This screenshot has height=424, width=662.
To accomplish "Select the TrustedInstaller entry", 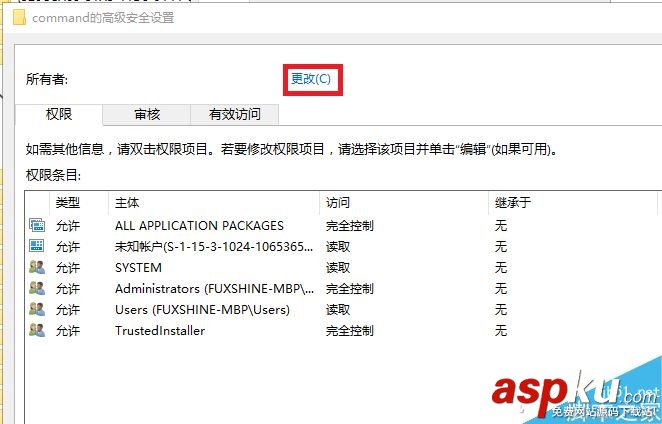I will point(160,331).
